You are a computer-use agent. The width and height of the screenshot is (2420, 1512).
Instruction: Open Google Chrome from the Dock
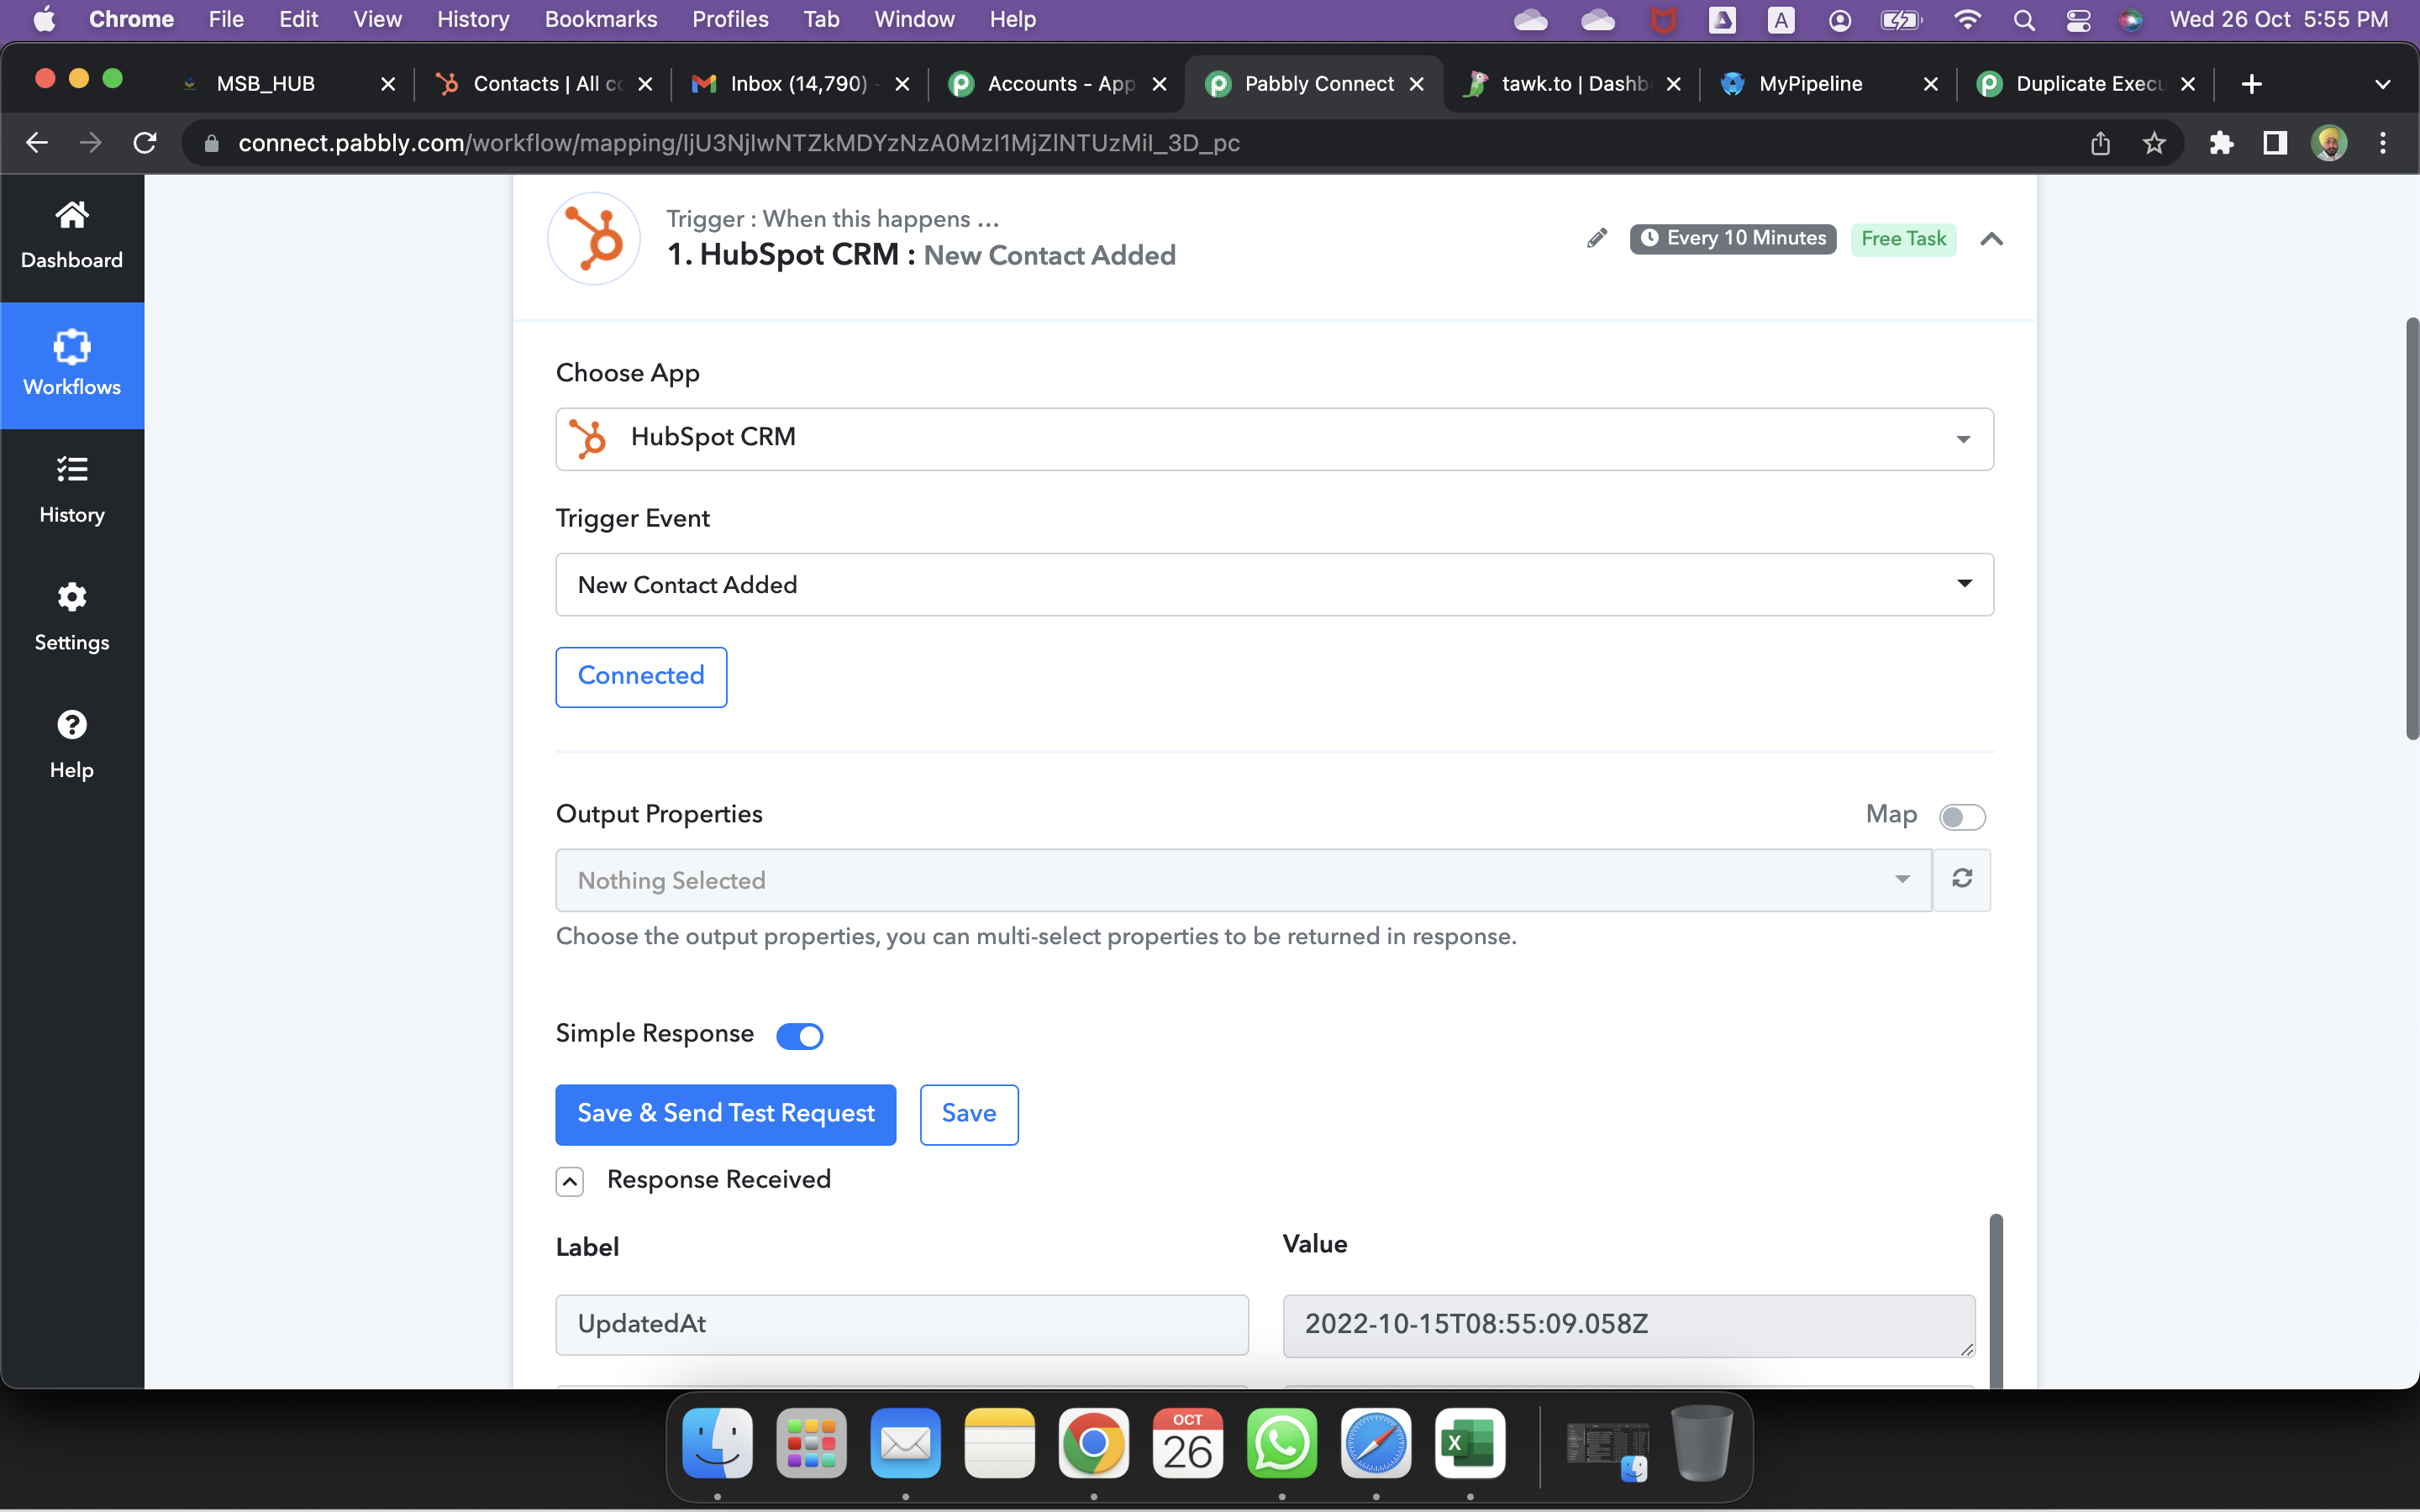pos(1094,1443)
